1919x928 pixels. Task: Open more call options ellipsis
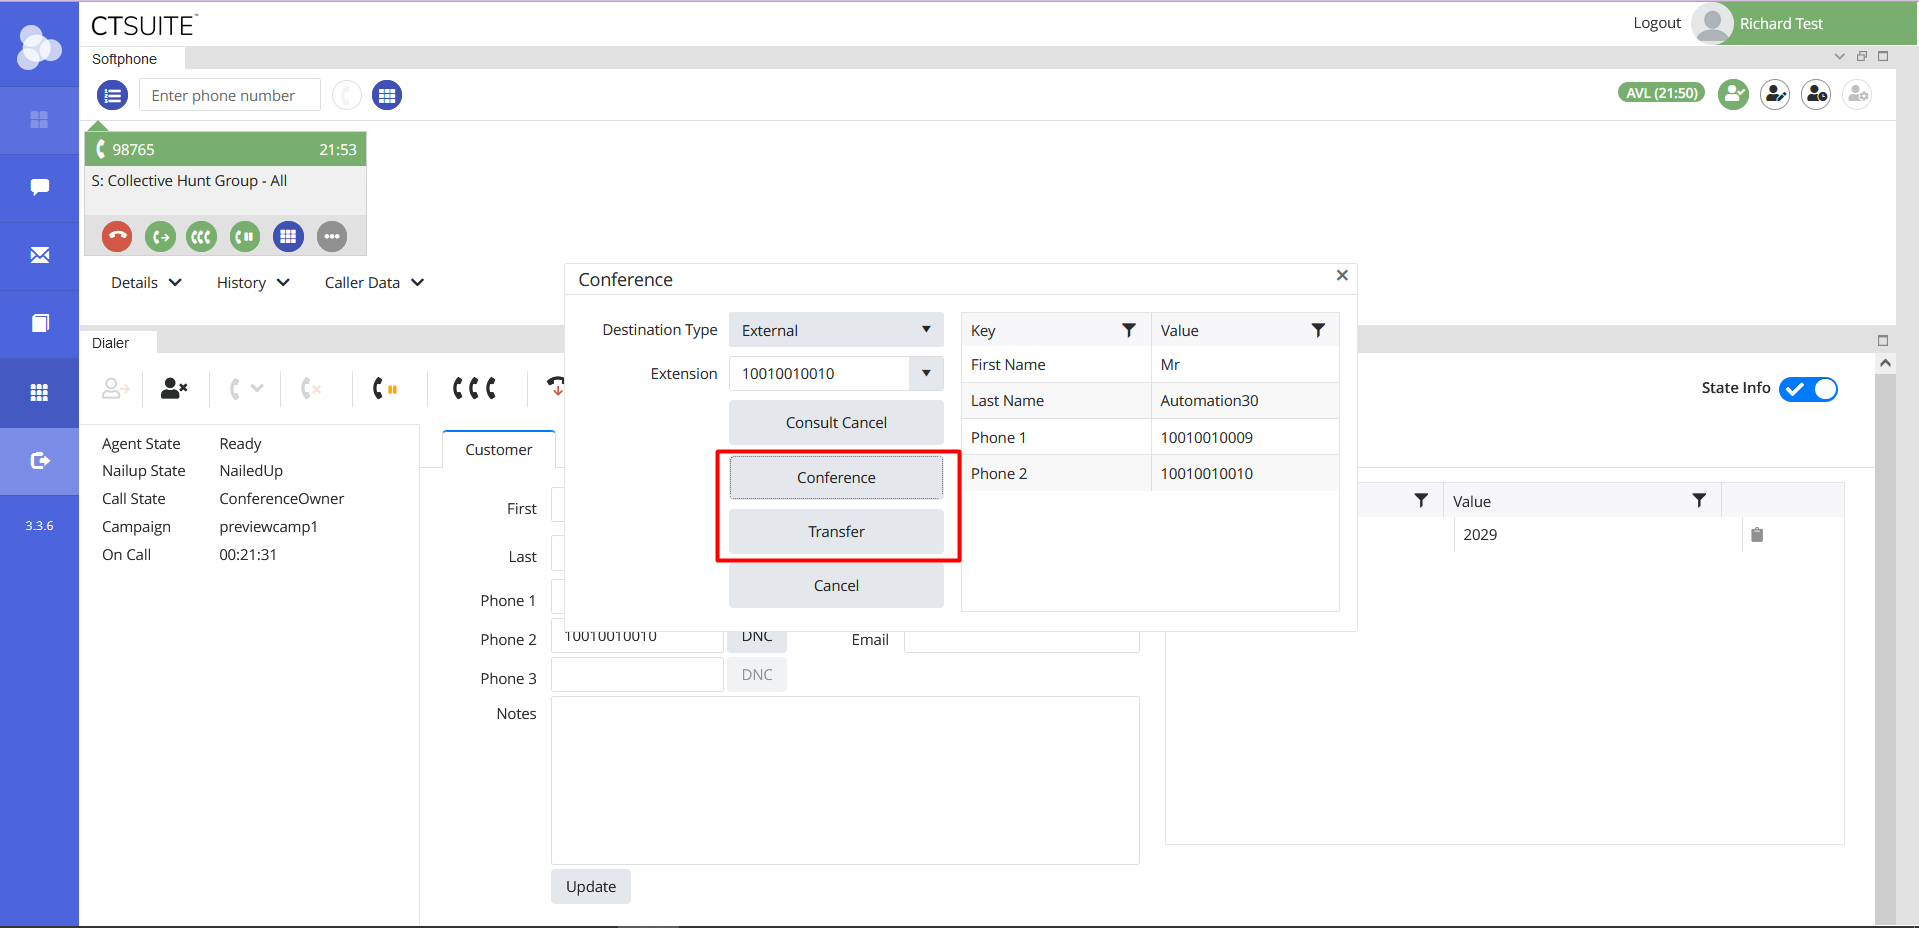click(x=332, y=237)
